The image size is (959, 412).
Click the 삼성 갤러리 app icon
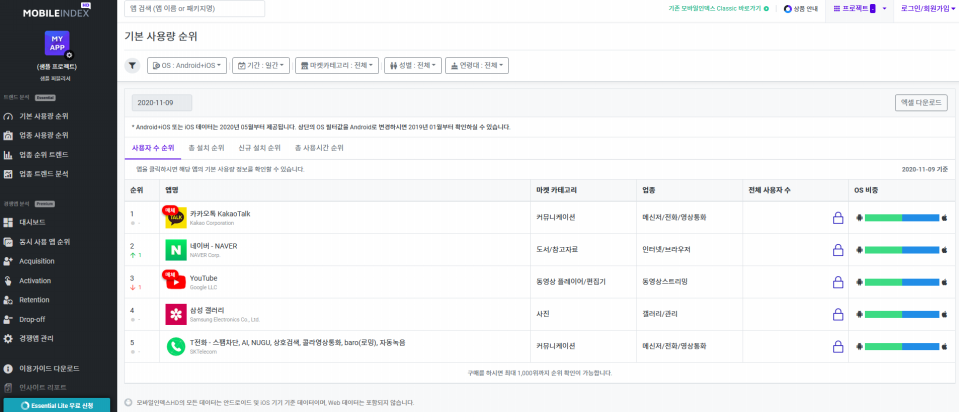176,314
